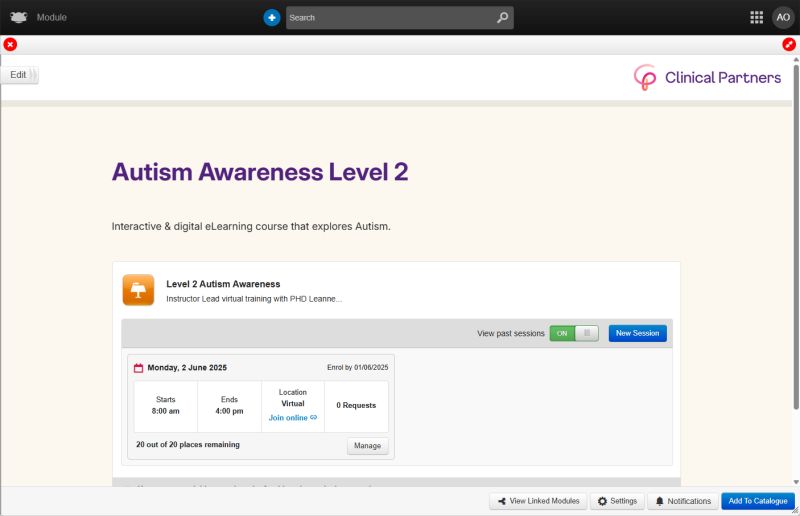Click the red close icon below the logo
The height and width of the screenshot is (516, 800).
(10, 44)
